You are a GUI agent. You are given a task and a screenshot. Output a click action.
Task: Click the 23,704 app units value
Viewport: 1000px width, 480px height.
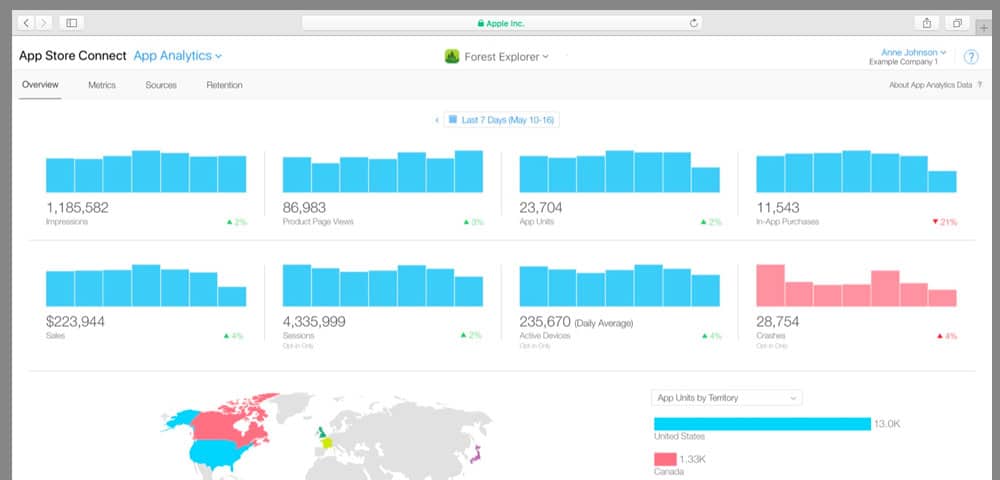[x=541, y=208]
